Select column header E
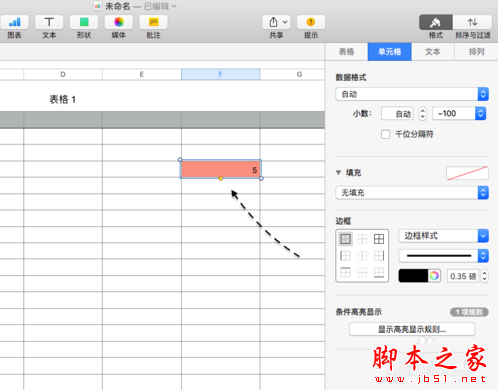The image size is (498, 390). (142, 74)
